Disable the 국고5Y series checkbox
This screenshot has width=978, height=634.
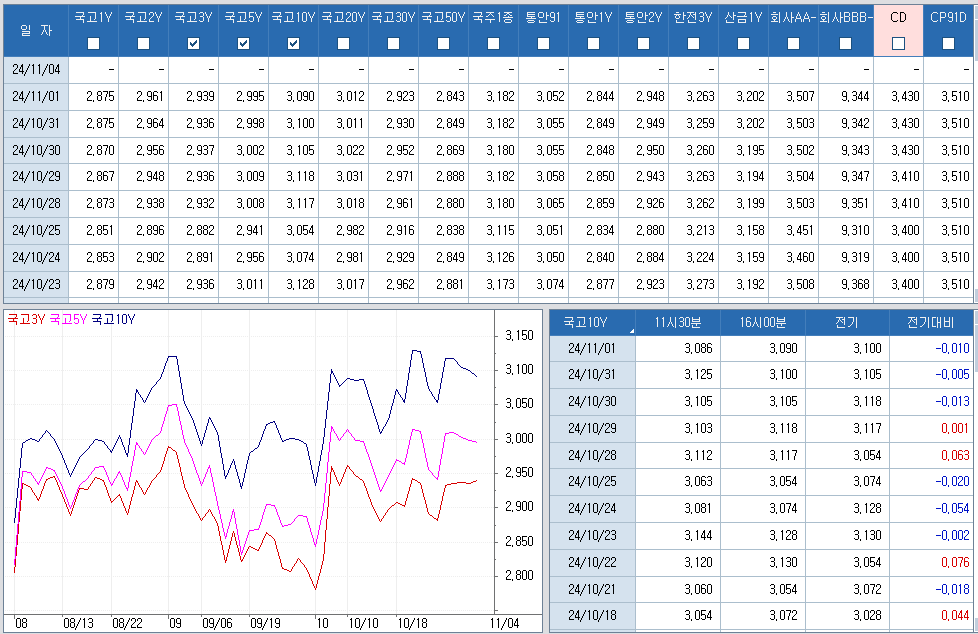(x=243, y=43)
